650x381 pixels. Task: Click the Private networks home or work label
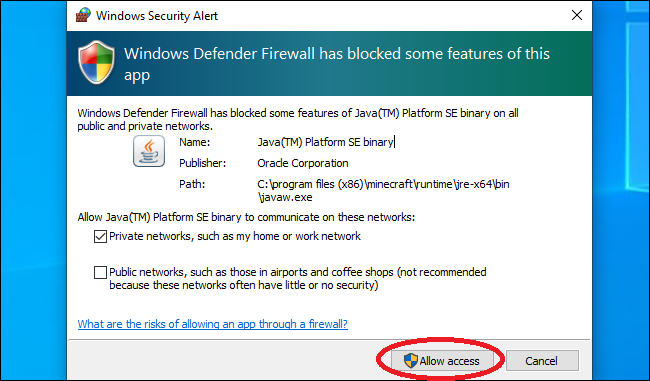coord(235,236)
